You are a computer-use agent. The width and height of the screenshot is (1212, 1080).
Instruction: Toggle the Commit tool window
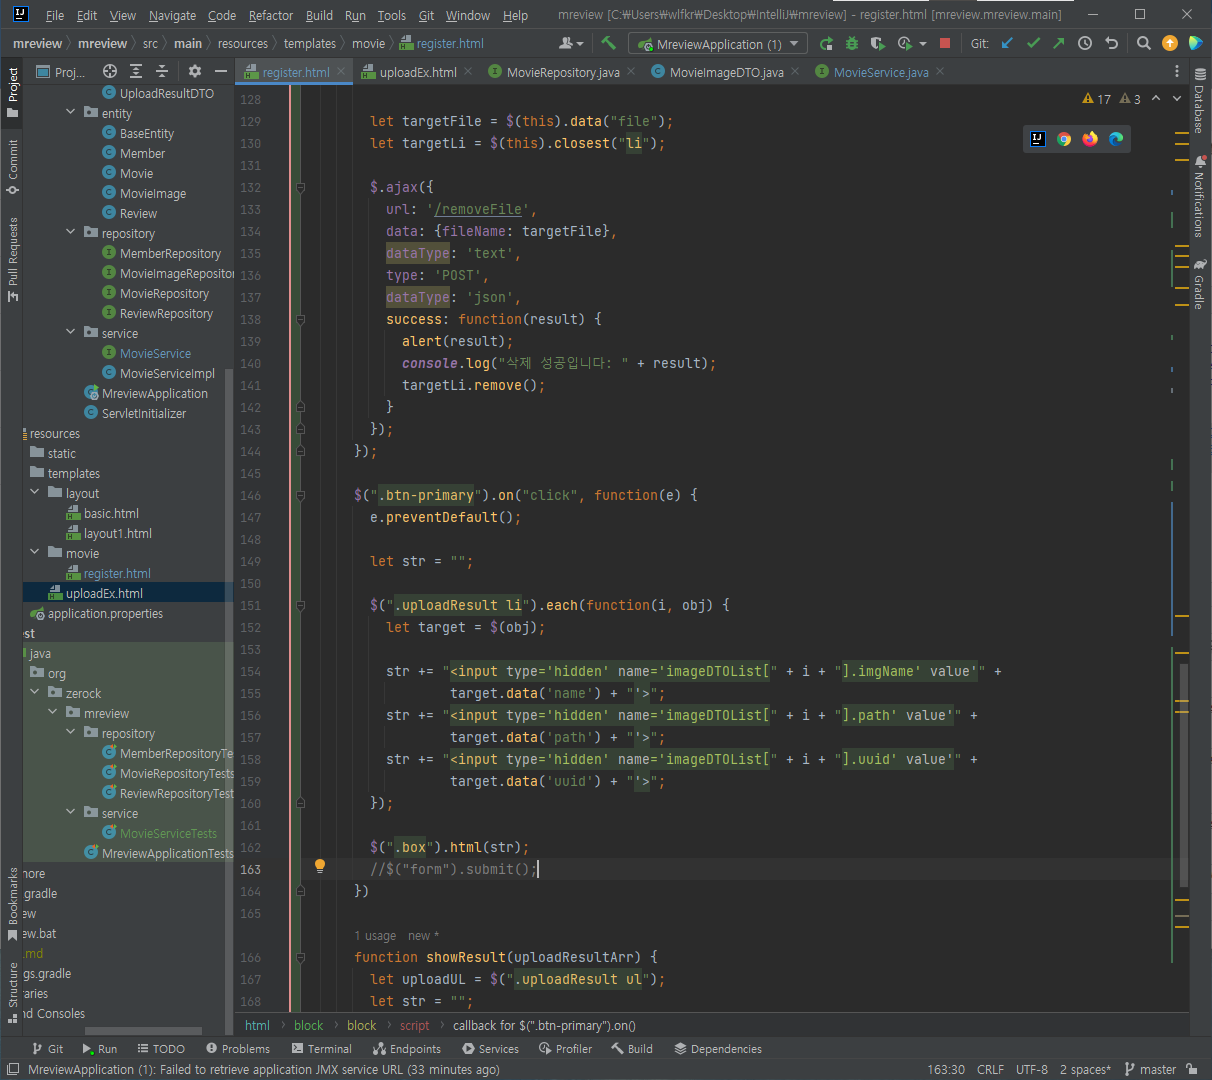[x=13, y=167]
